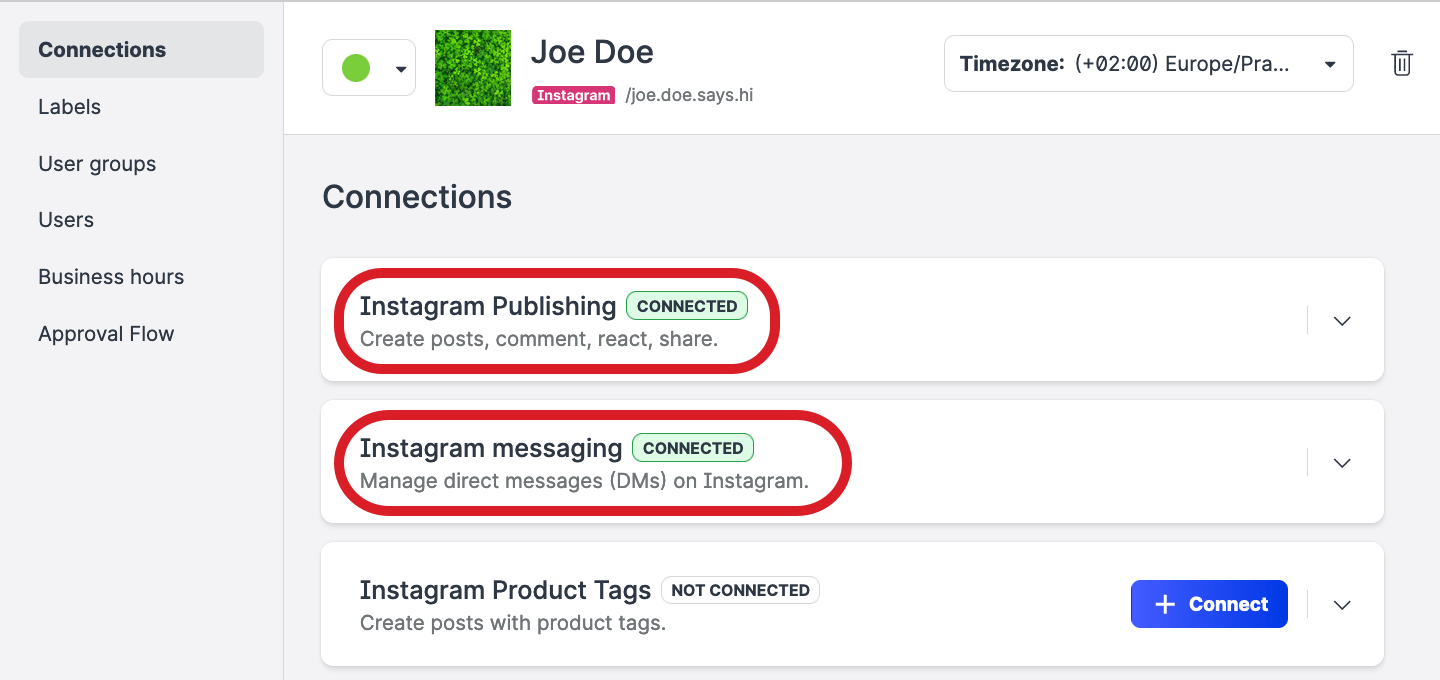Select Connections in the sidebar
Viewport: 1440px width, 680px height.
click(102, 50)
